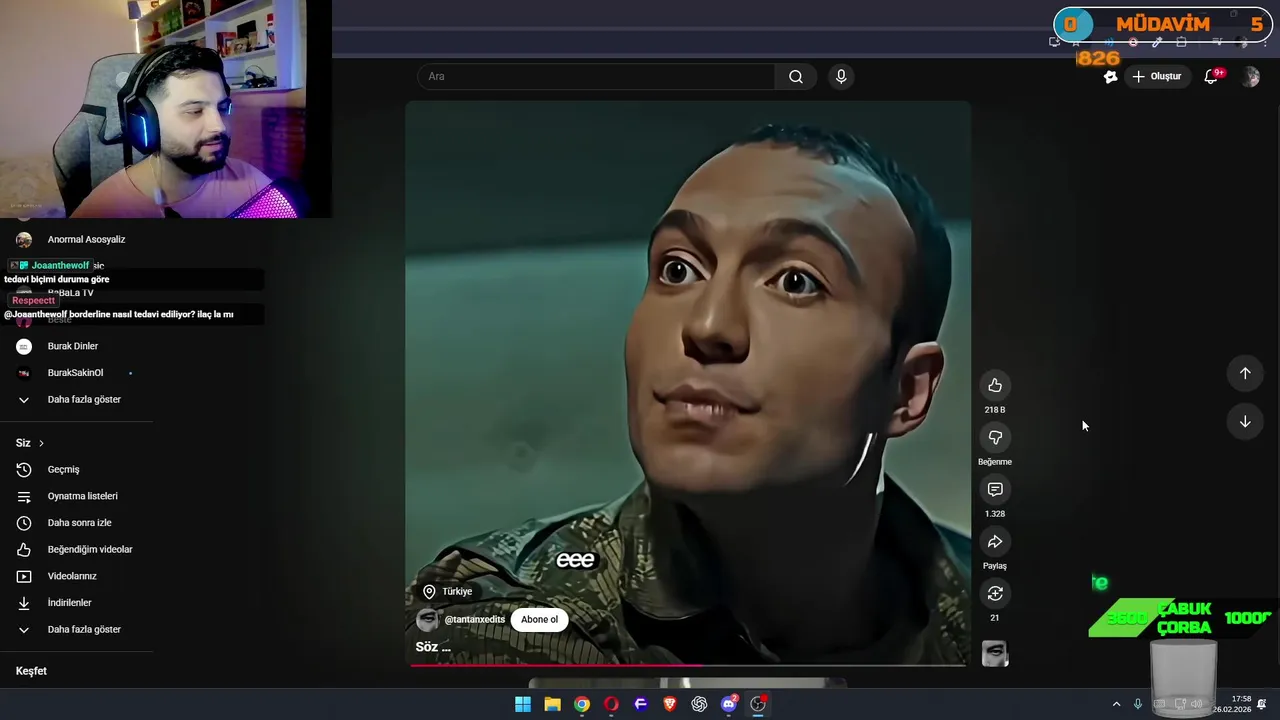Share the Short using Paylaş arrow

995,542
